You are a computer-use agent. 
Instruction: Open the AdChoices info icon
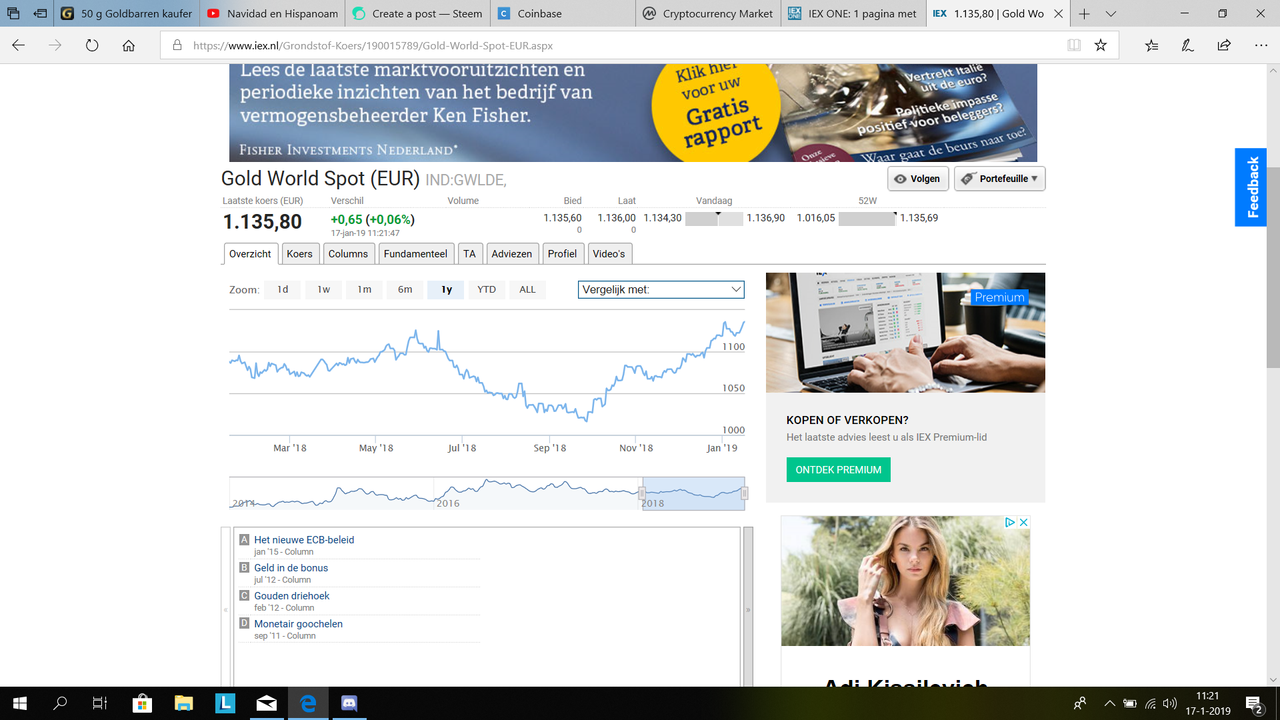coord(1011,522)
